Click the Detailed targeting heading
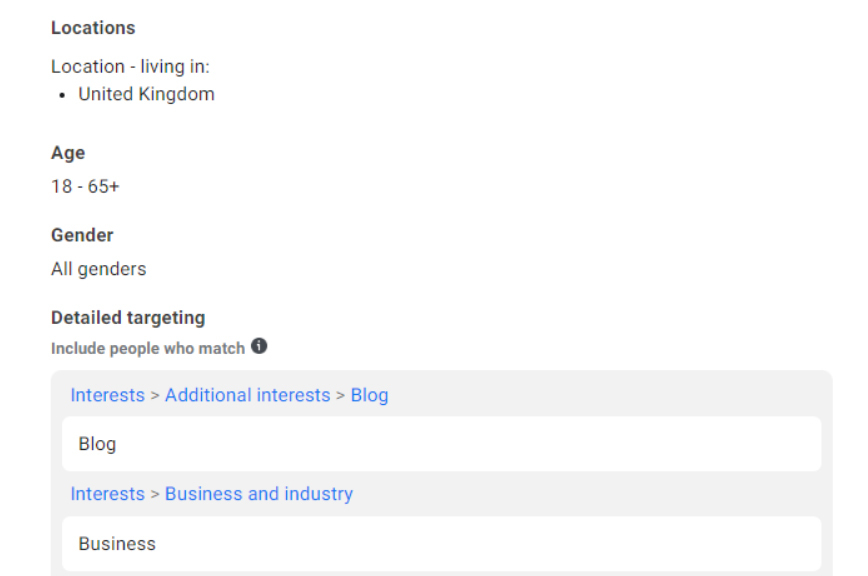The width and height of the screenshot is (868, 576). tap(128, 318)
